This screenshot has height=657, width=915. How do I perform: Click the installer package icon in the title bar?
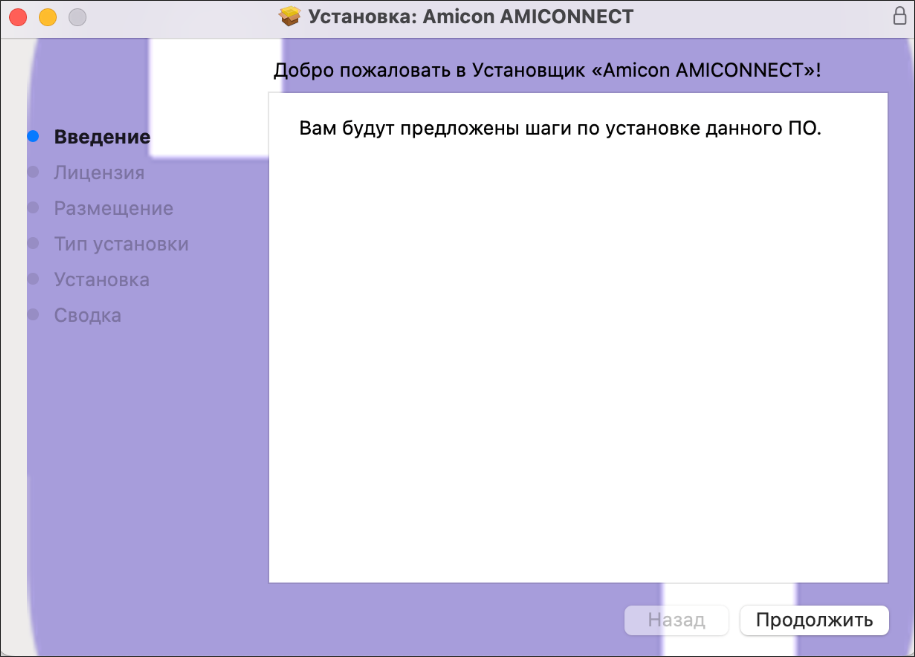point(290,16)
